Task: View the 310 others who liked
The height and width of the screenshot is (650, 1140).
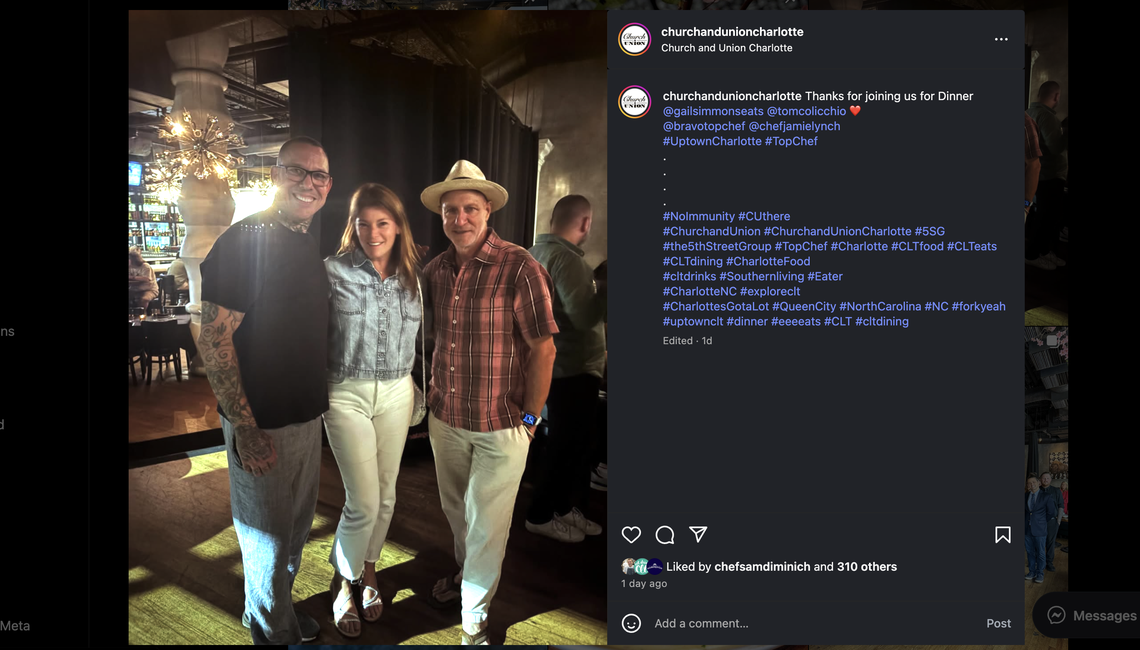Action: pos(866,566)
